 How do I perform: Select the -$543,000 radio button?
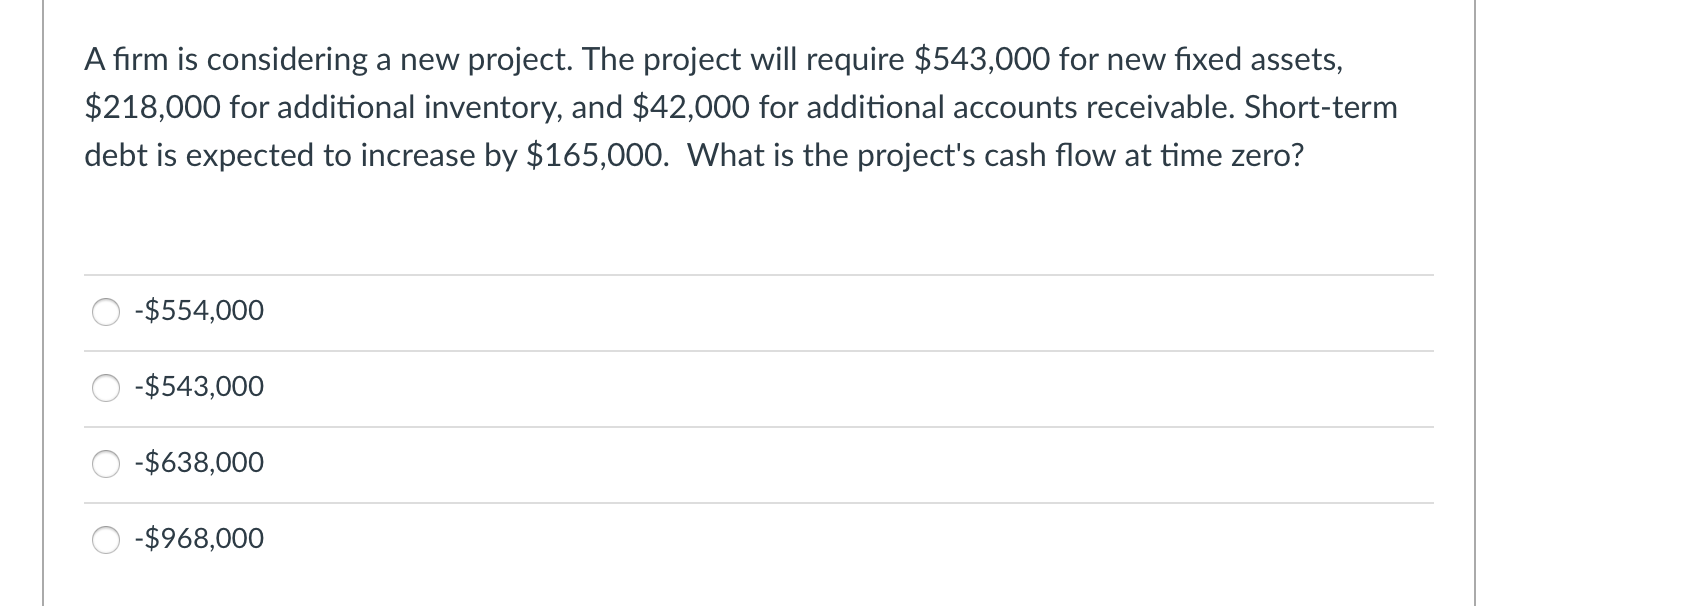pos(107,388)
